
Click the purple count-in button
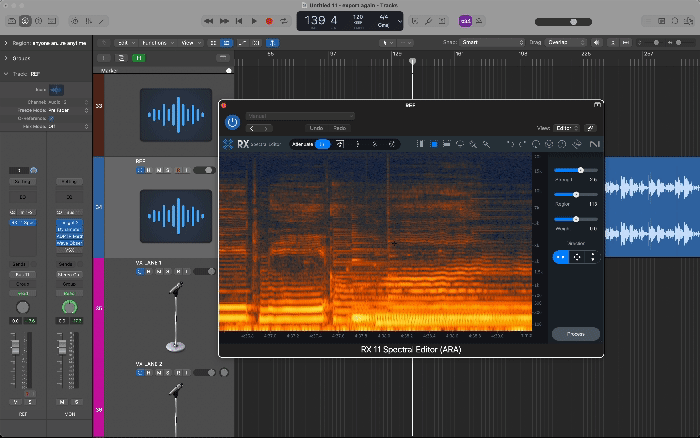click(x=465, y=21)
